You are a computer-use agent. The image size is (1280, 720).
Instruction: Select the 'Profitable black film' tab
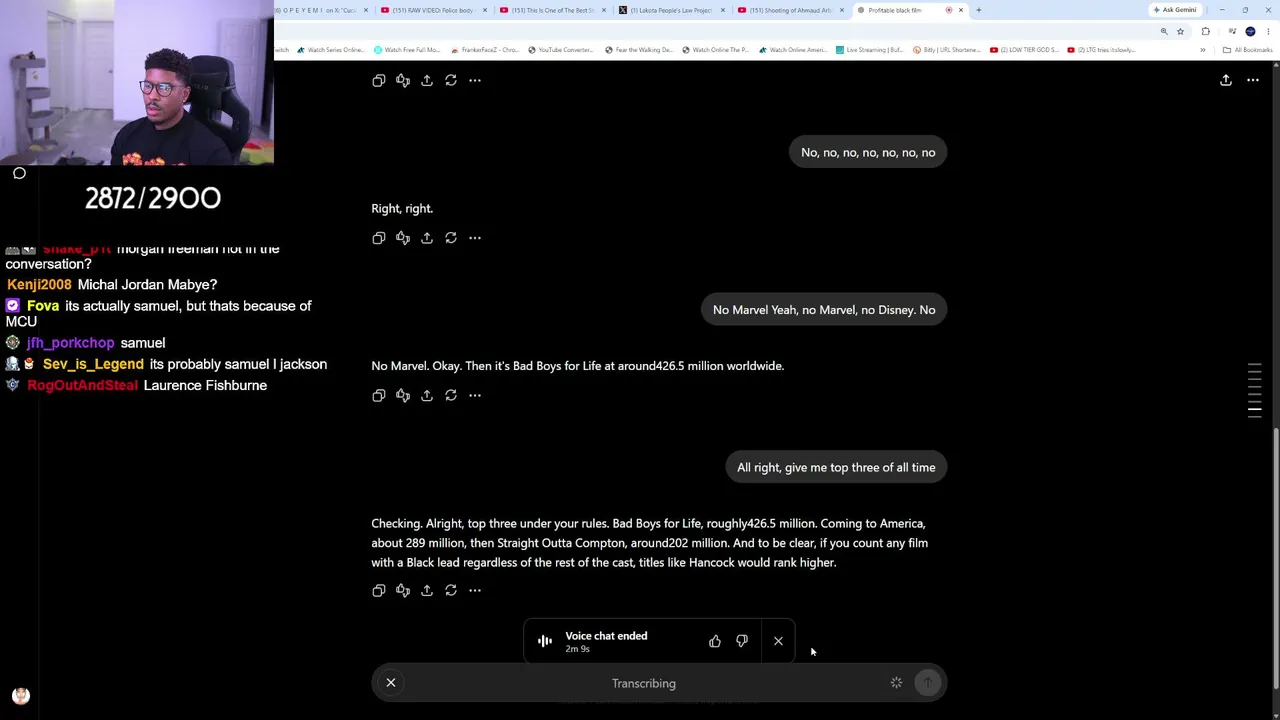[910, 10]
